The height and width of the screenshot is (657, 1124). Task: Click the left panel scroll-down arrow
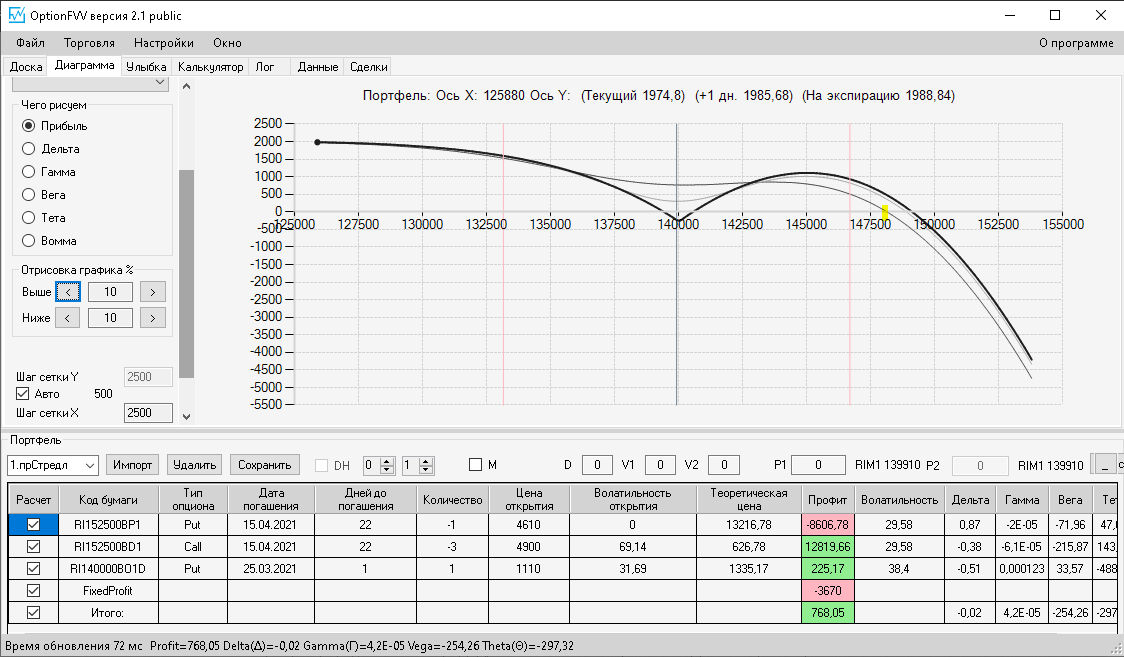click(186, 416)
